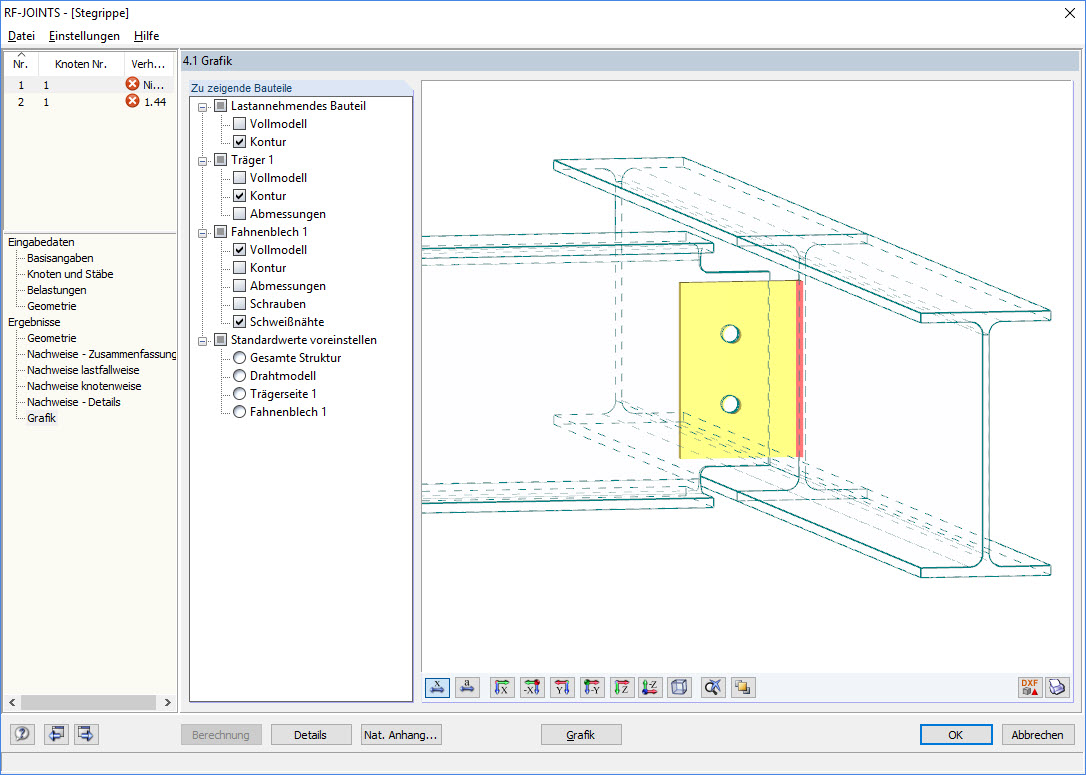Screen dimensions: 1086x775
Task: Go to next table with right arrow
Action: click(86, 733)
